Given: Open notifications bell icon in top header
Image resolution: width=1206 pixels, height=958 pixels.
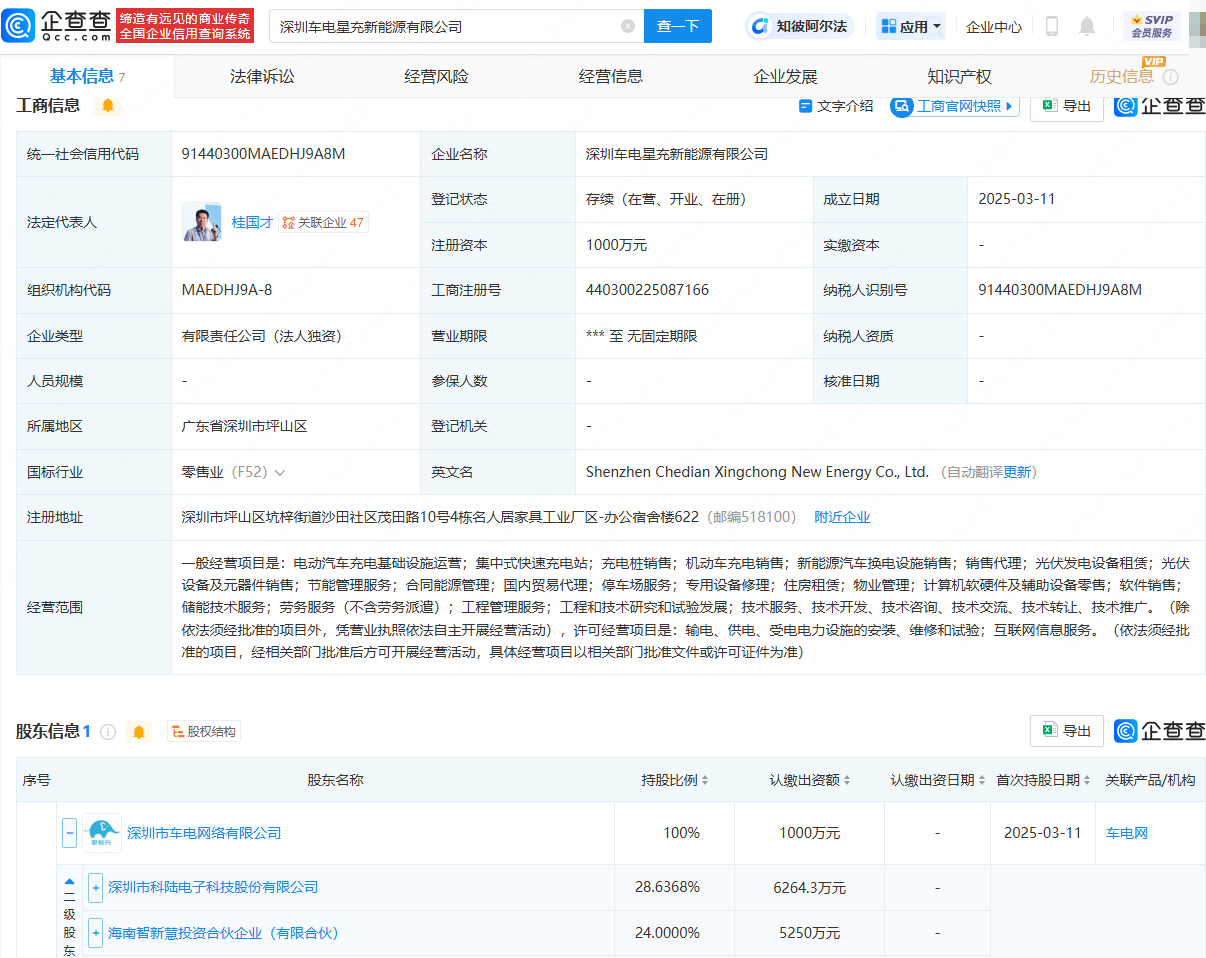Looking at the screenshot, I should 1087,26.
